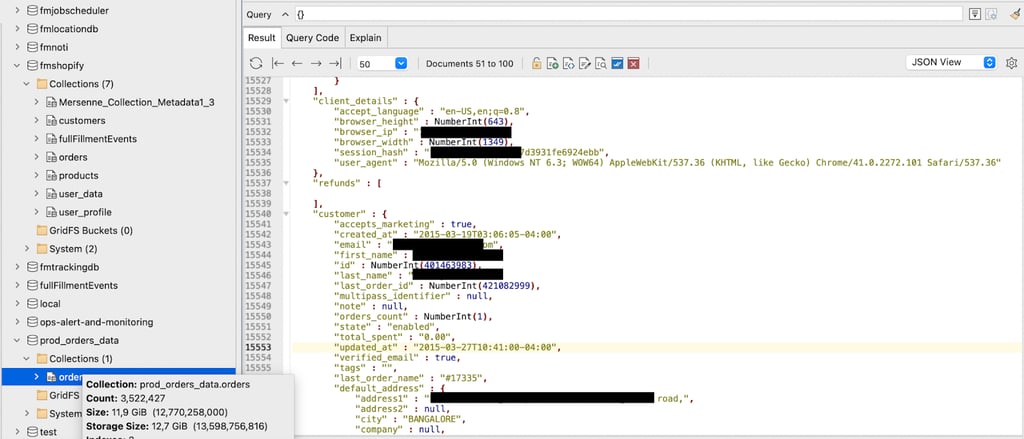Click the "last_order_name" : "#17335" line
Viewport: 1024px width, 439px height.
(410, 378)
